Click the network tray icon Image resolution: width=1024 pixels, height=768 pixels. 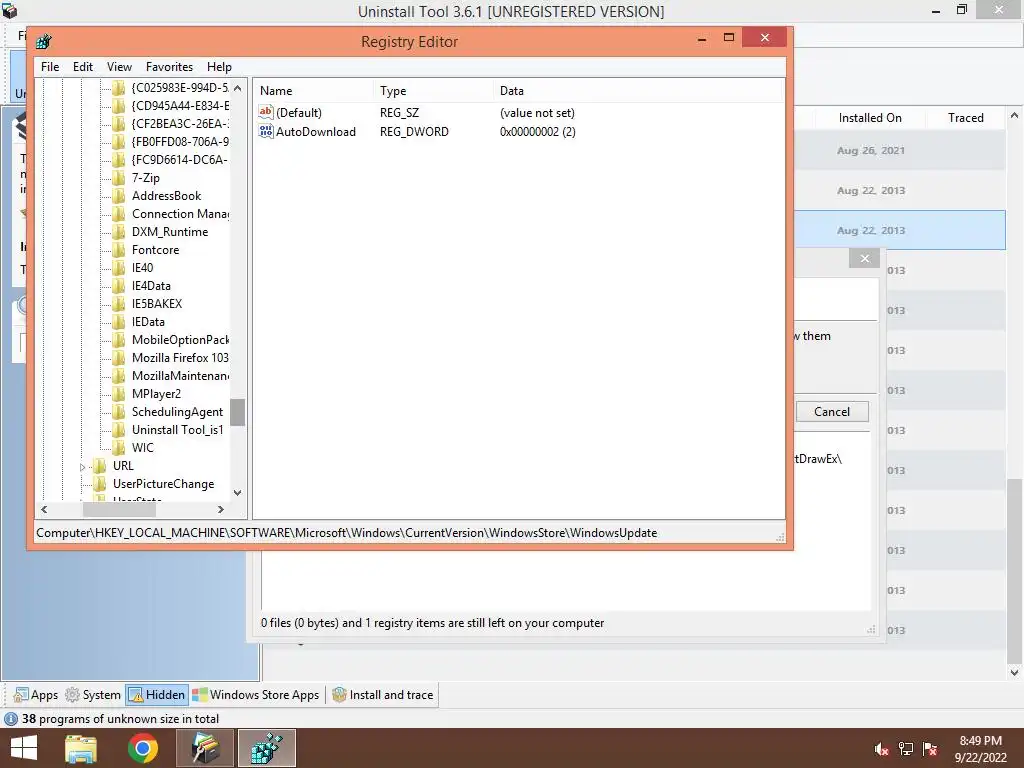pos(906,749)
